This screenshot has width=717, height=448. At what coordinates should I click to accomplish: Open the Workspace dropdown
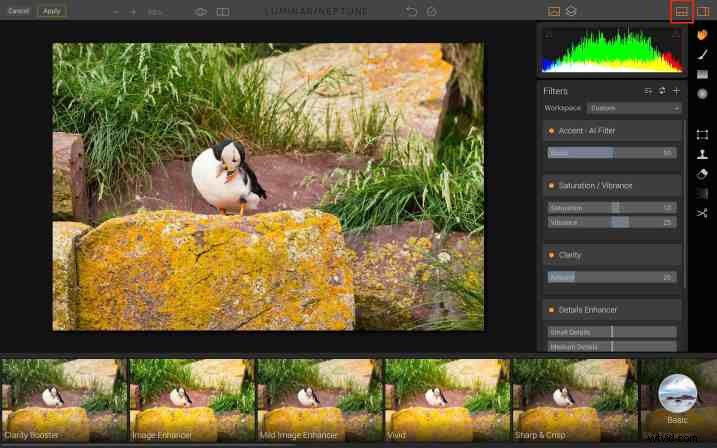pyautogui.click(x=634, y=108)
